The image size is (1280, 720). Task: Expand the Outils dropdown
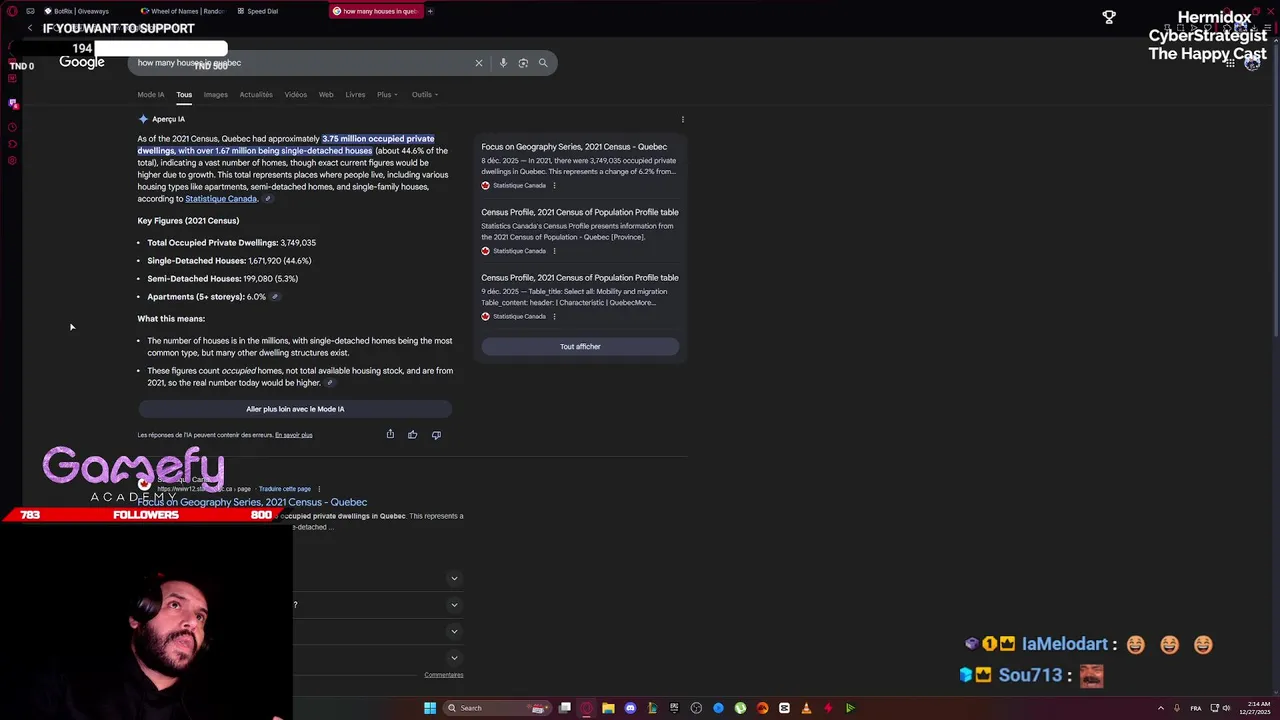coord(425,95)
